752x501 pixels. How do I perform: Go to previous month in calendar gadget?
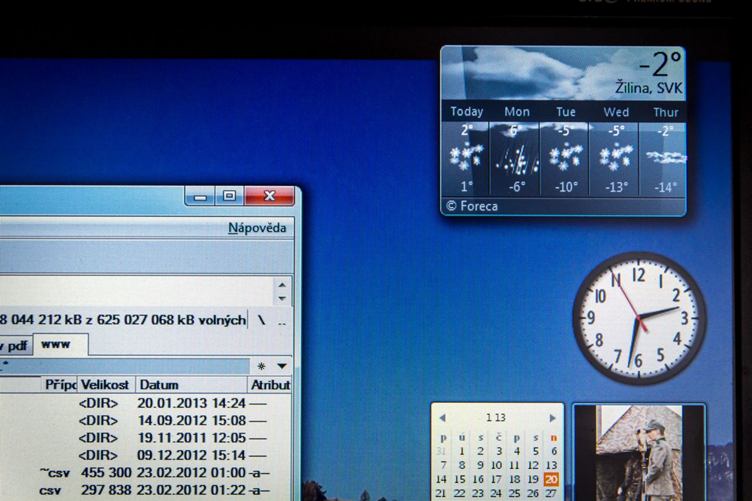click(443, 418)
